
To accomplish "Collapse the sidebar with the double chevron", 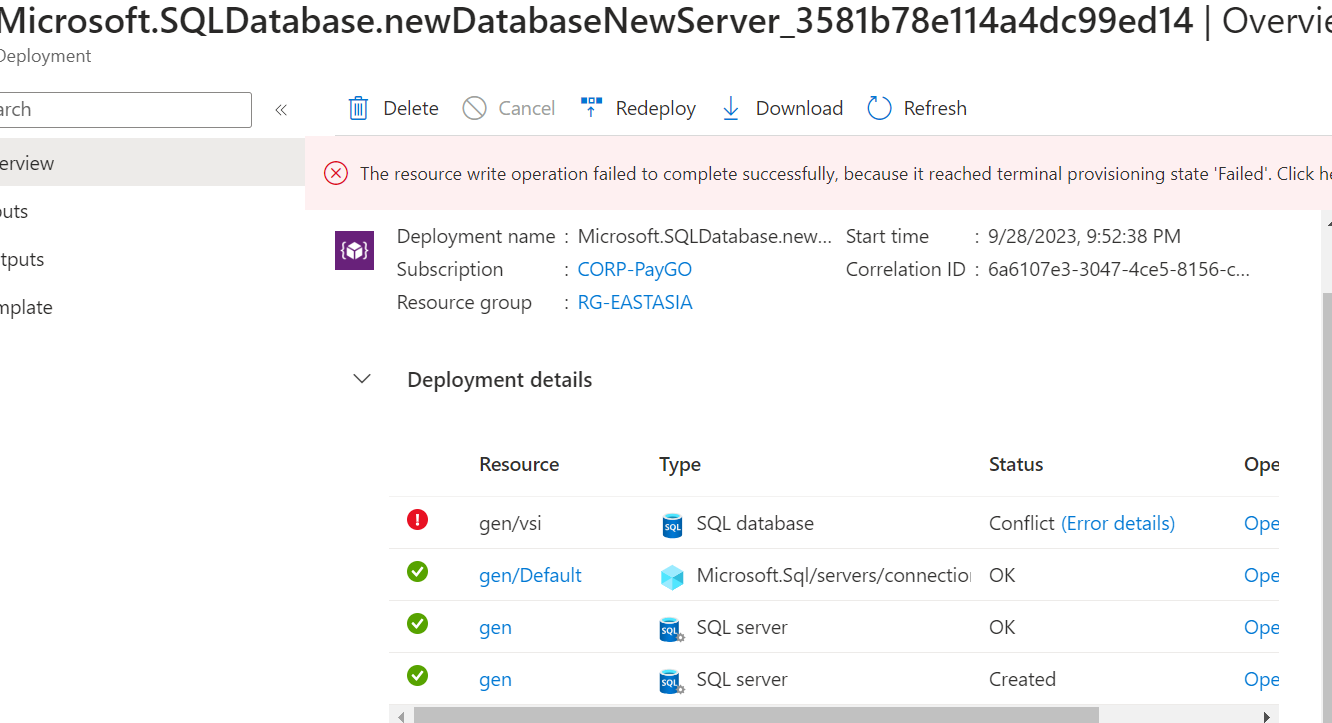I will tap(281, 110).
